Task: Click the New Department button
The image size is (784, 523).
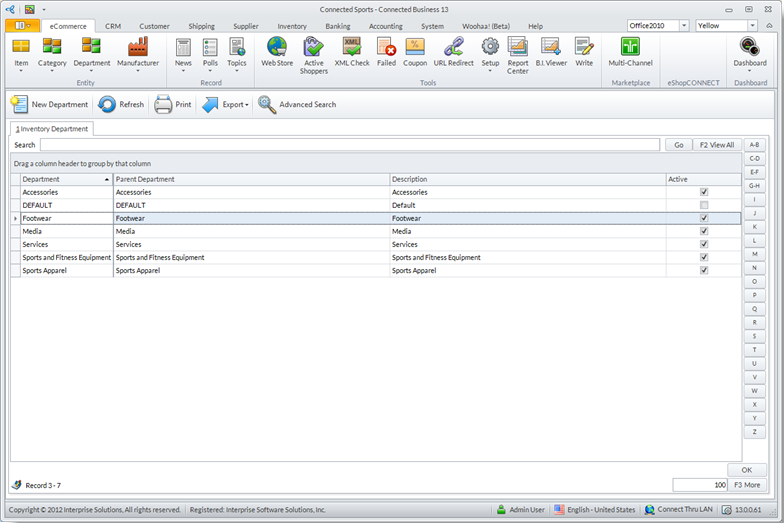Action: point(48,104)
